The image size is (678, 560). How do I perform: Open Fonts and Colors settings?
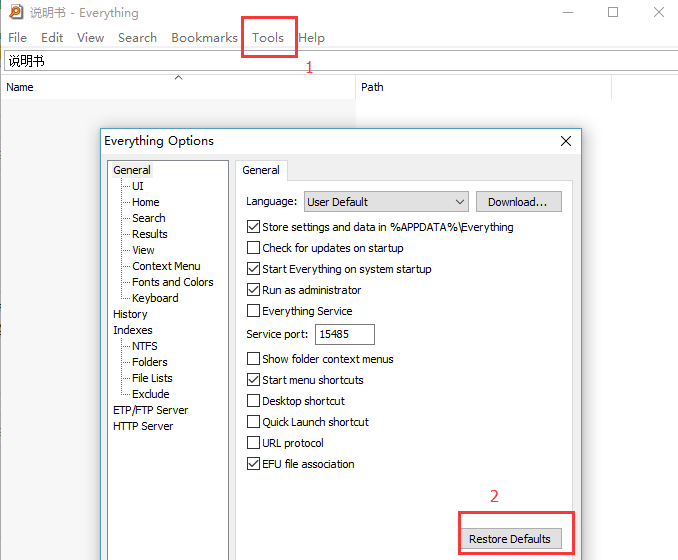tap(172, 282)
